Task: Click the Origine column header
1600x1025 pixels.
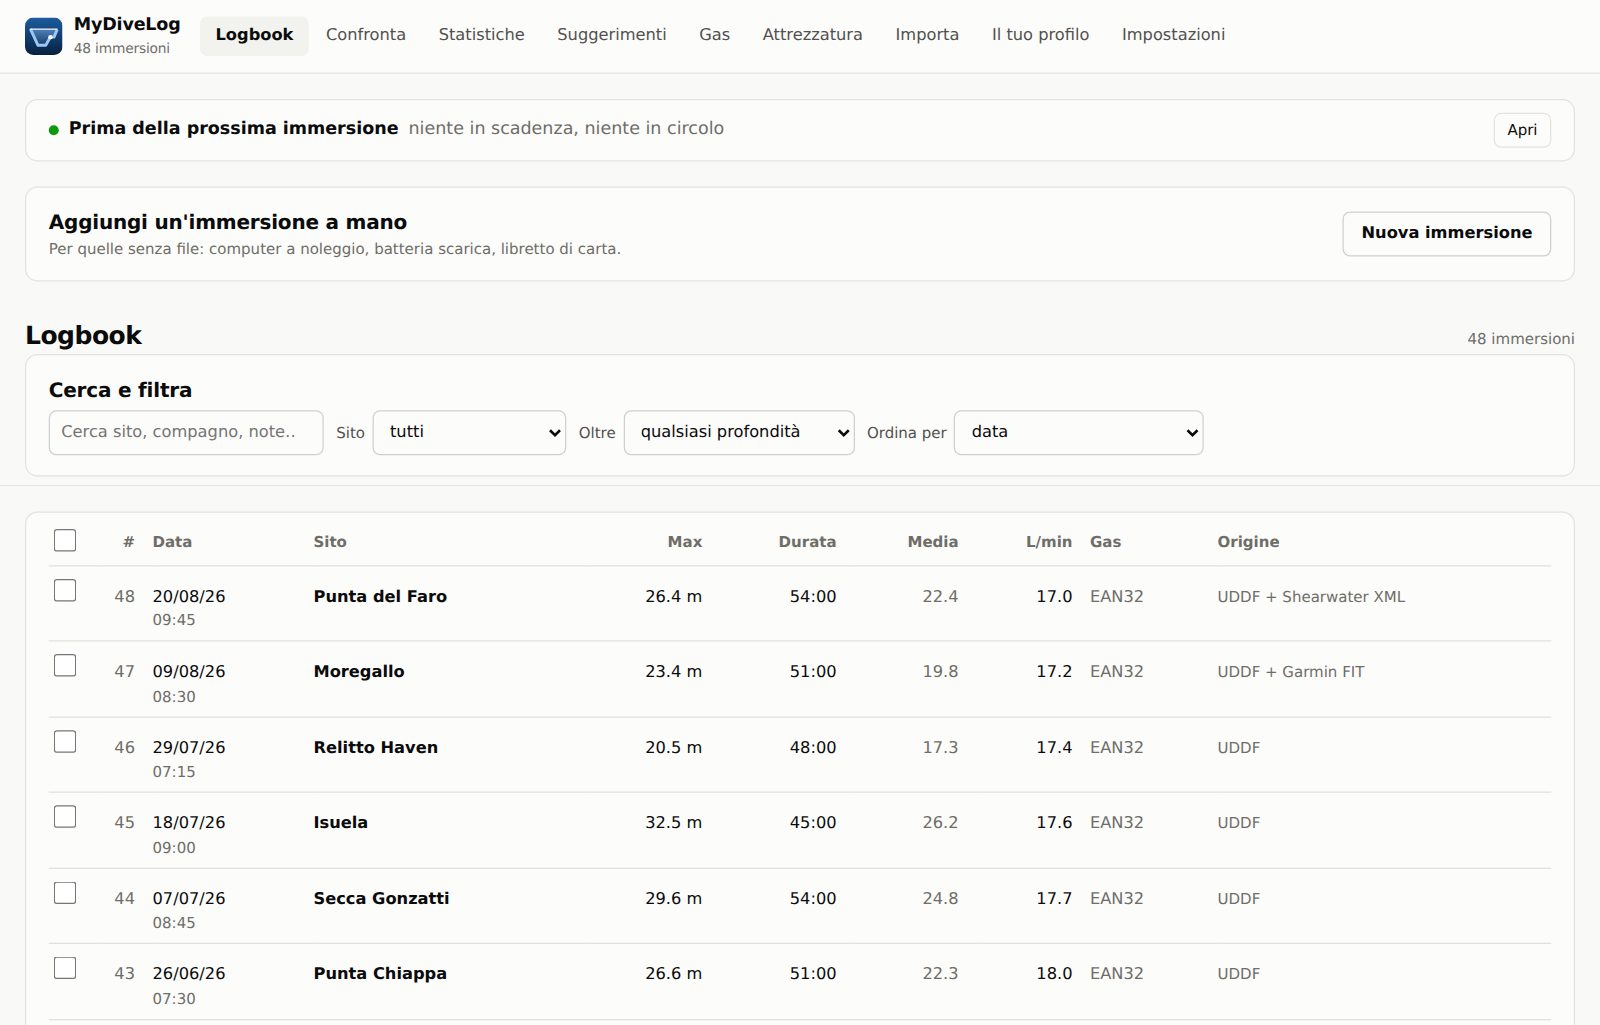Action: click(x=1248, y=542)
